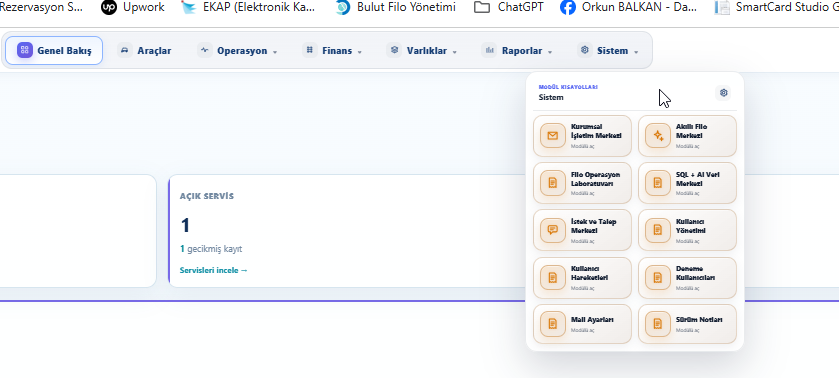Collapse the Sistem dropdown menu
The width and height of the screenshot is (839, 378).
(x=608, y=51)
